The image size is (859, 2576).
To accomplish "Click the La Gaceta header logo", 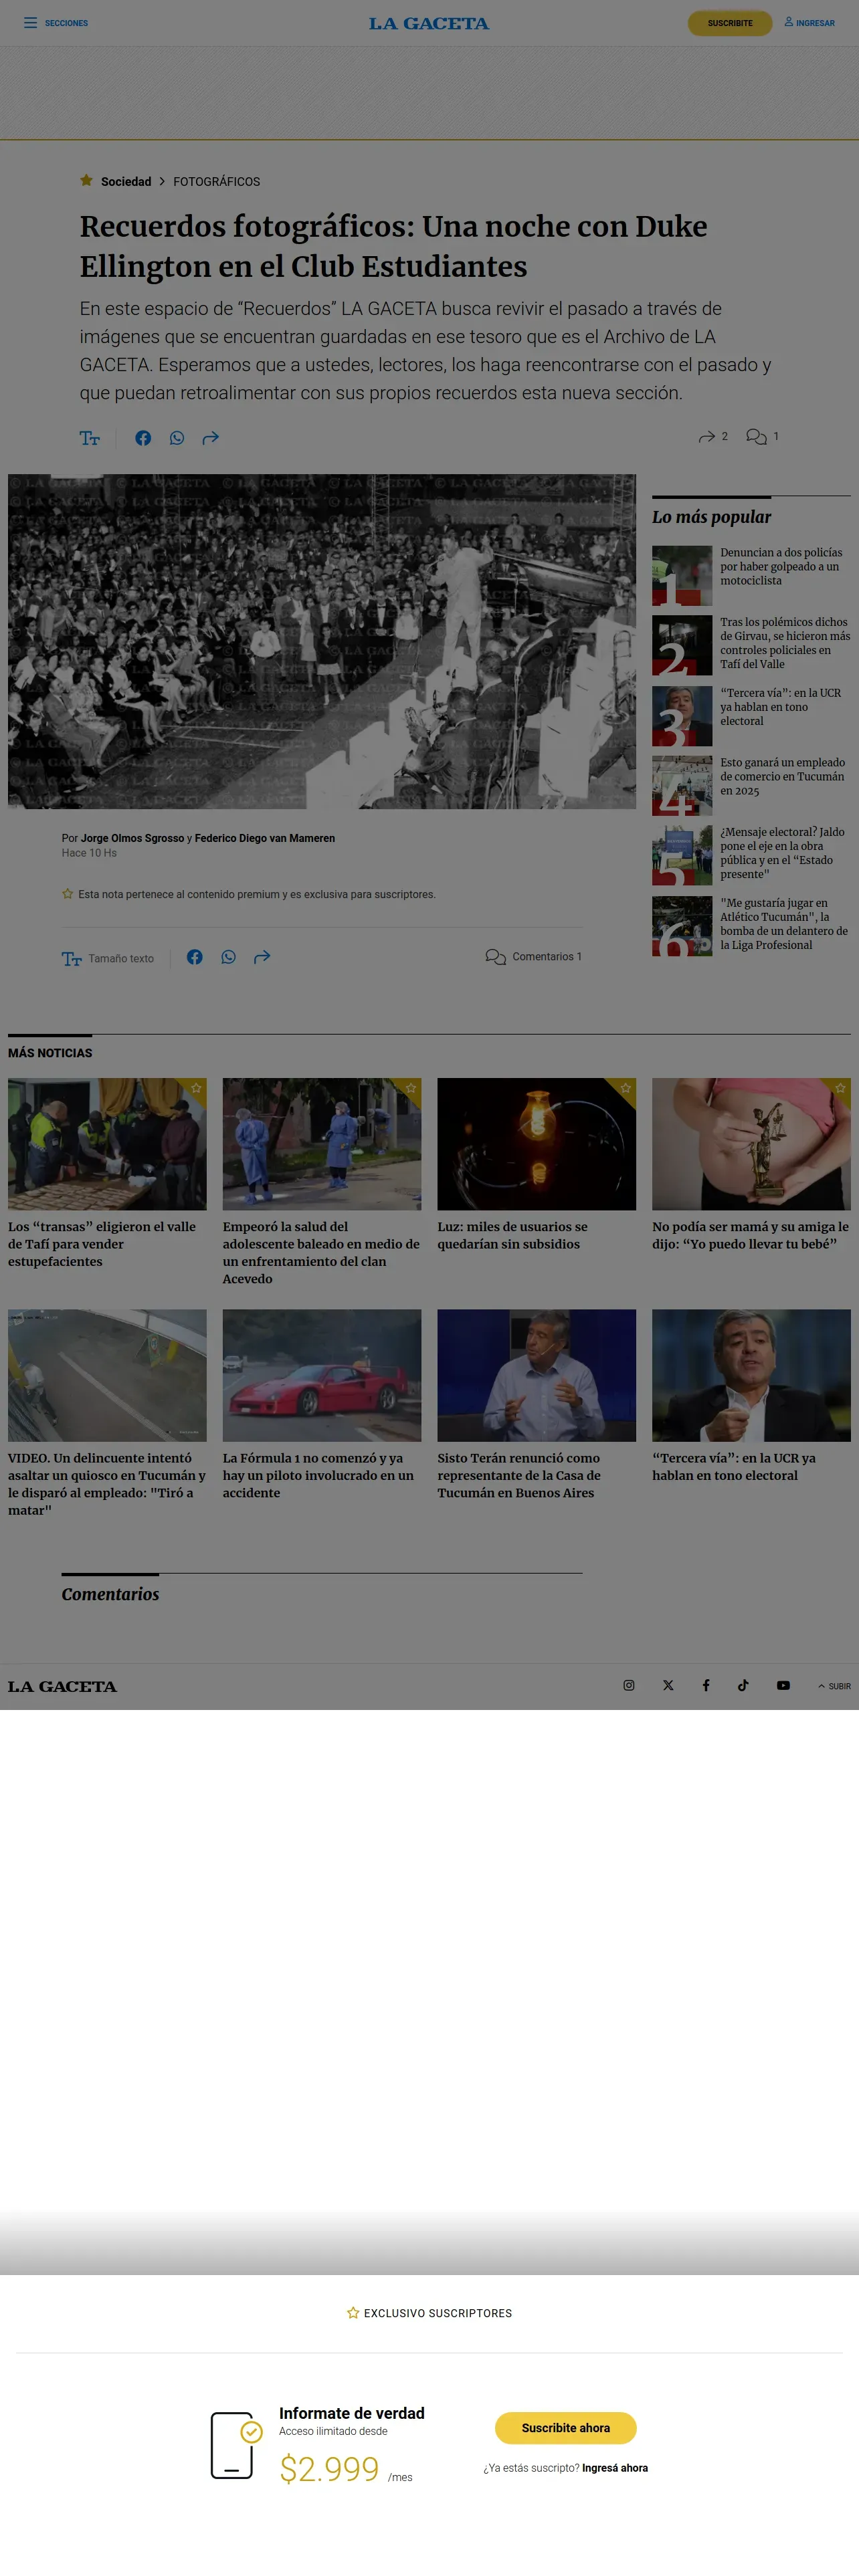I will pos(429,23).
